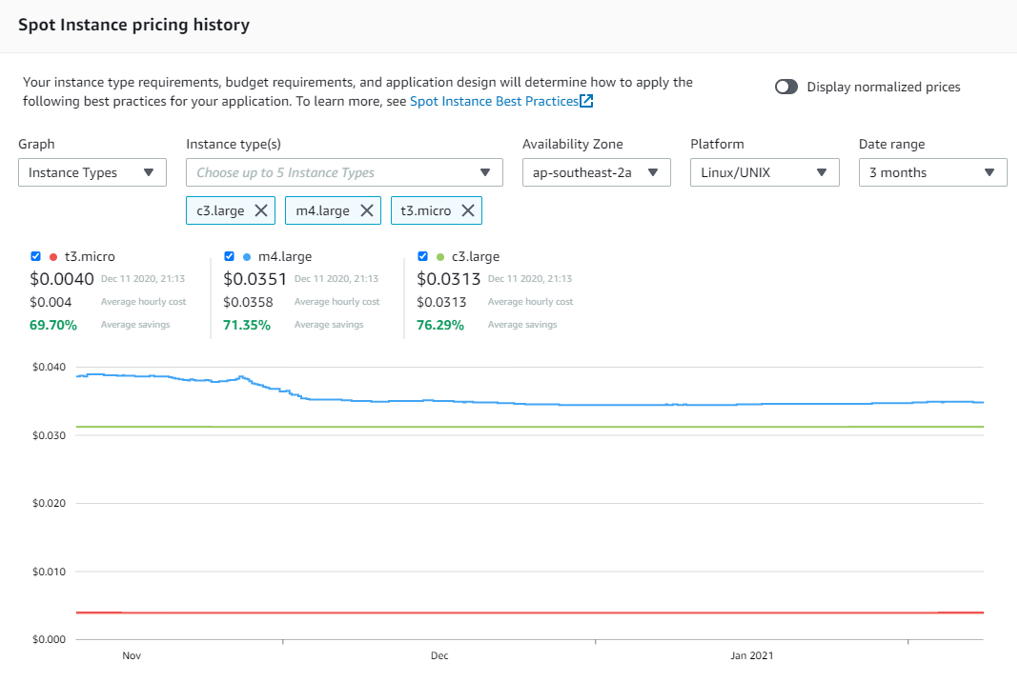Viewport: 1017px width, 694px height.
Task: Click the green c3.large legend dot
Action: (440, 257)
